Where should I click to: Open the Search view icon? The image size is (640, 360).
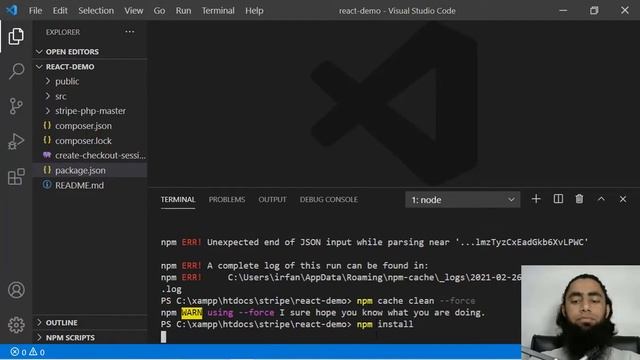(x=16, y=71)
